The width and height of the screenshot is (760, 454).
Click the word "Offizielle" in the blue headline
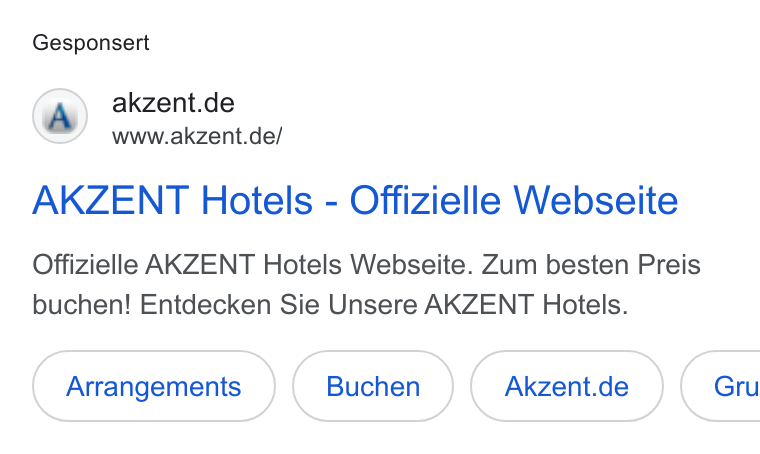click(425, 200)
